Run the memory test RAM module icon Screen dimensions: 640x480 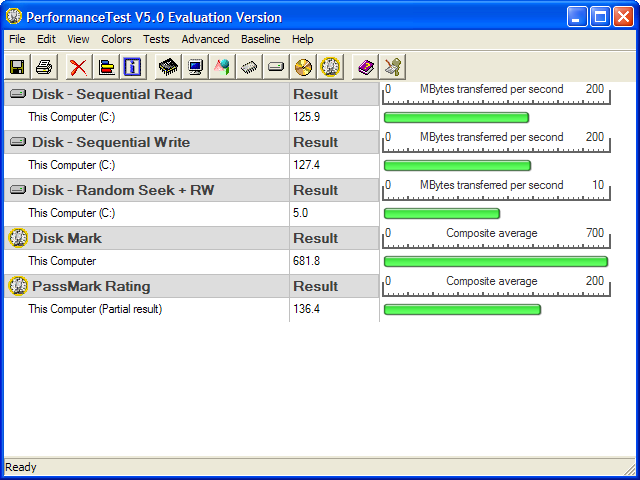[x=249, y=67]
